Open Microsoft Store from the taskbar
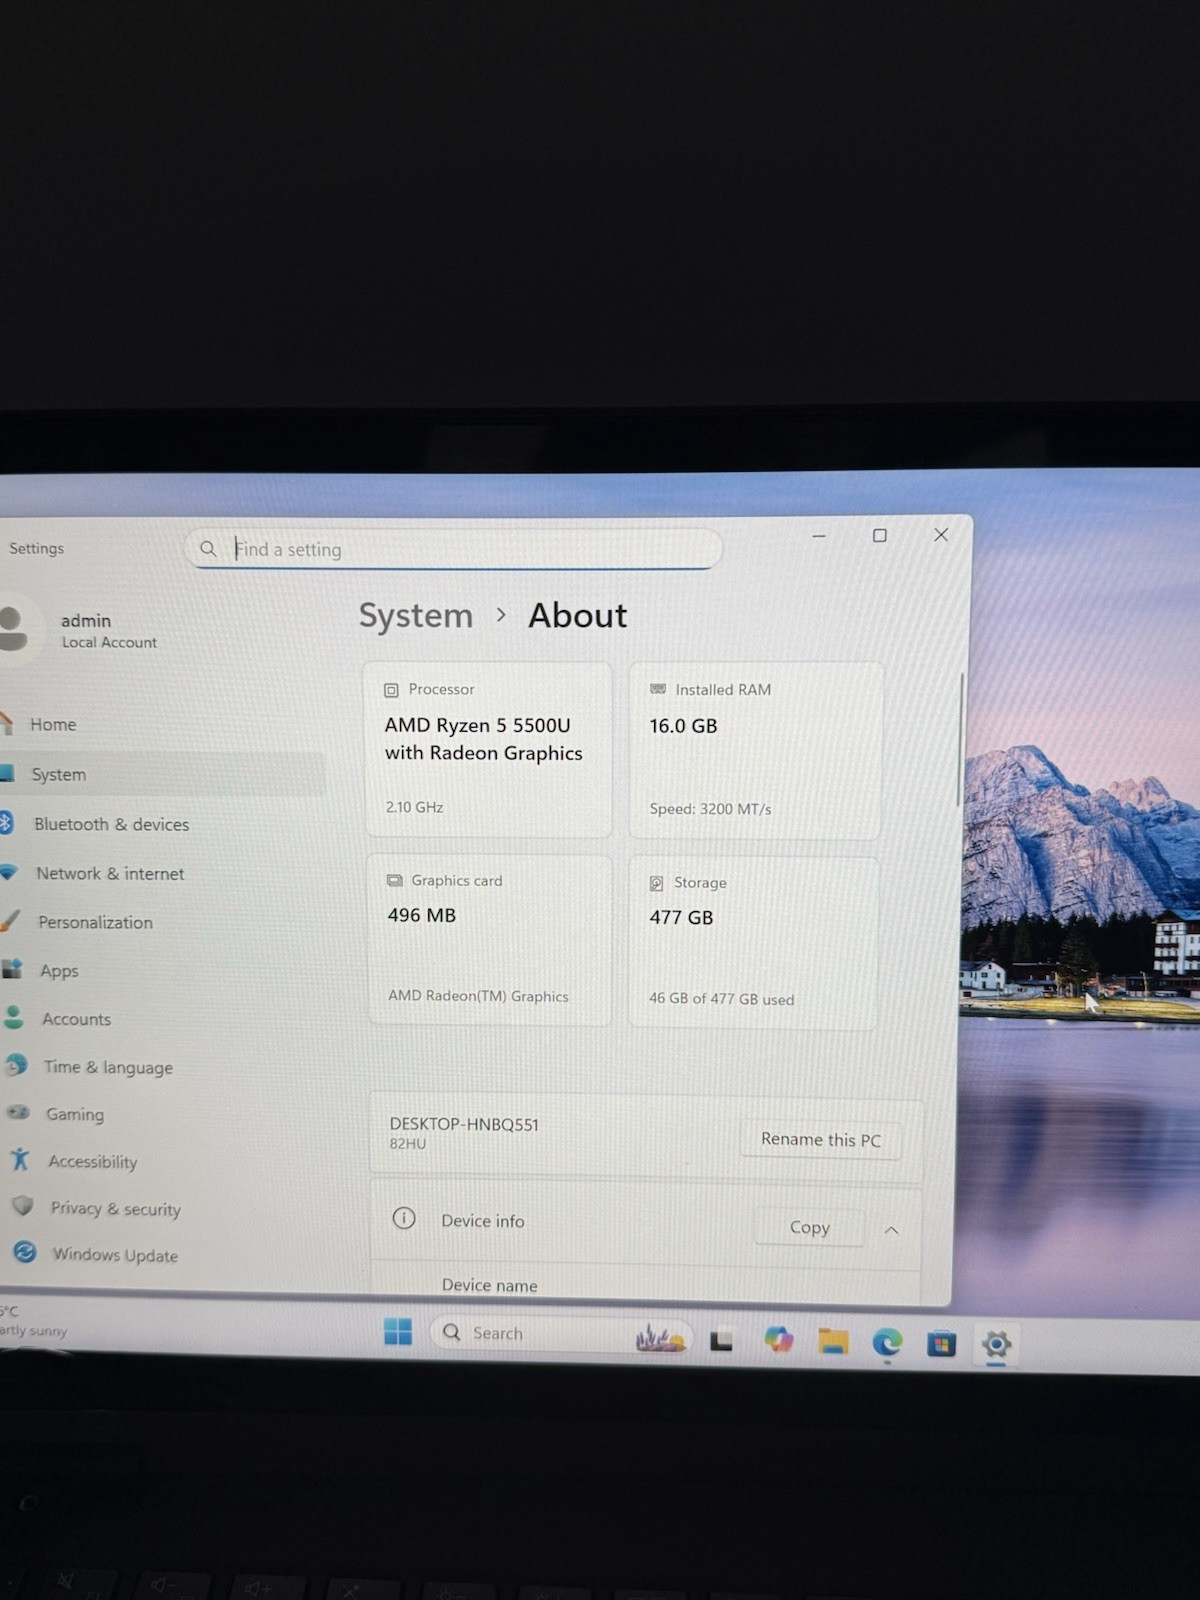Viewport: 1200px width, 1600px height. tap(941, 1343)
